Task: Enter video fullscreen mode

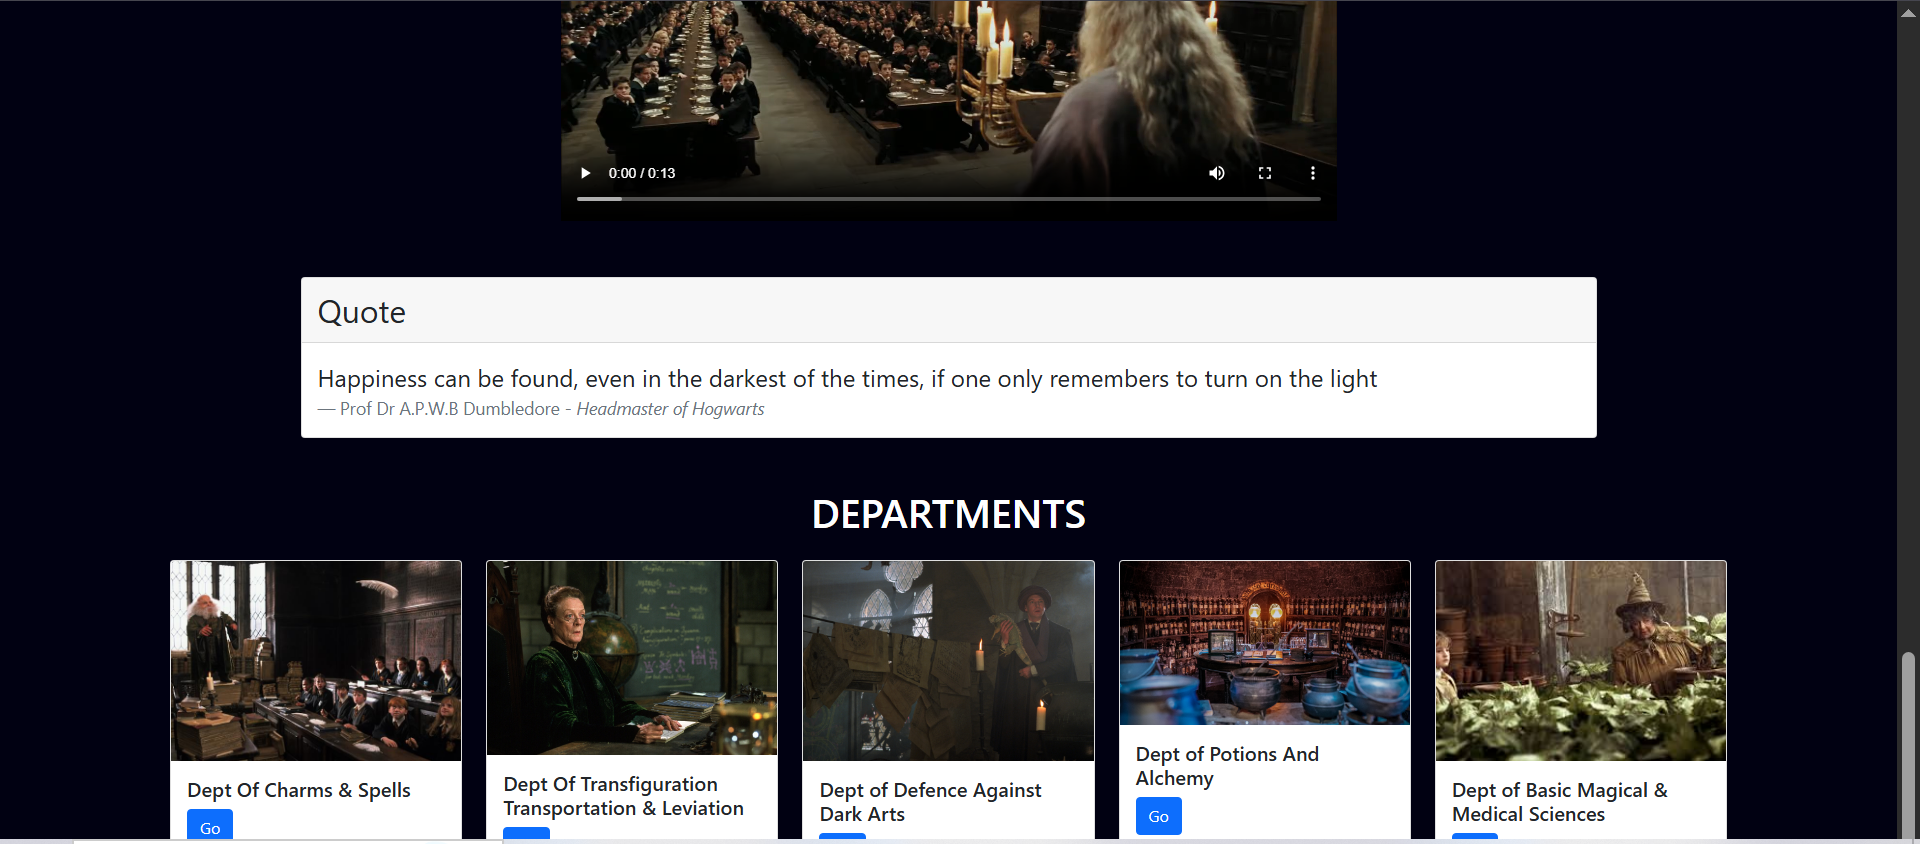Action: point(1265,173)
